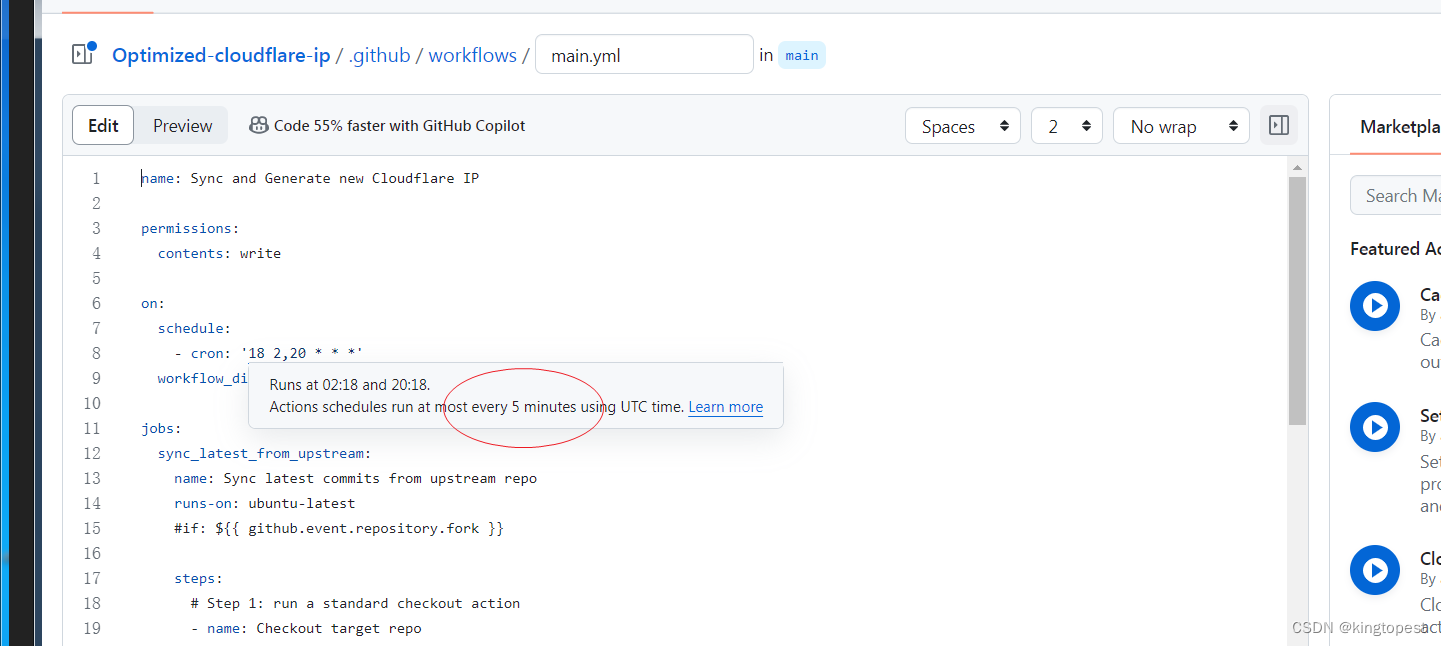The height and width of the screenshot is (646, 1441).
Task: Click line 1 'name: Sync and Generate new Cloudflare IP'
Action: pyautogui.click(x=310, y=178)
